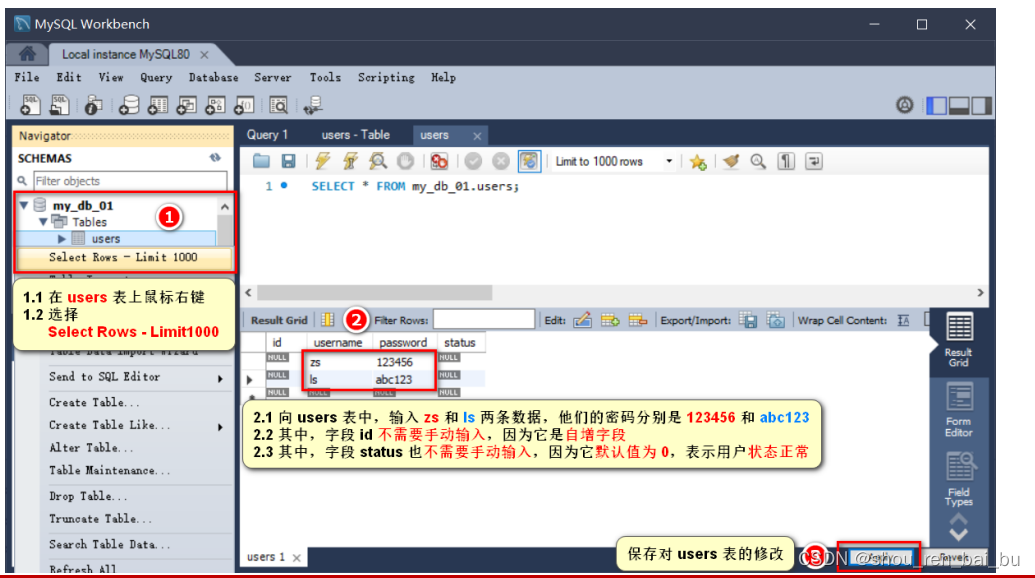Toggle continue on error icon

(x=439, y=161)
